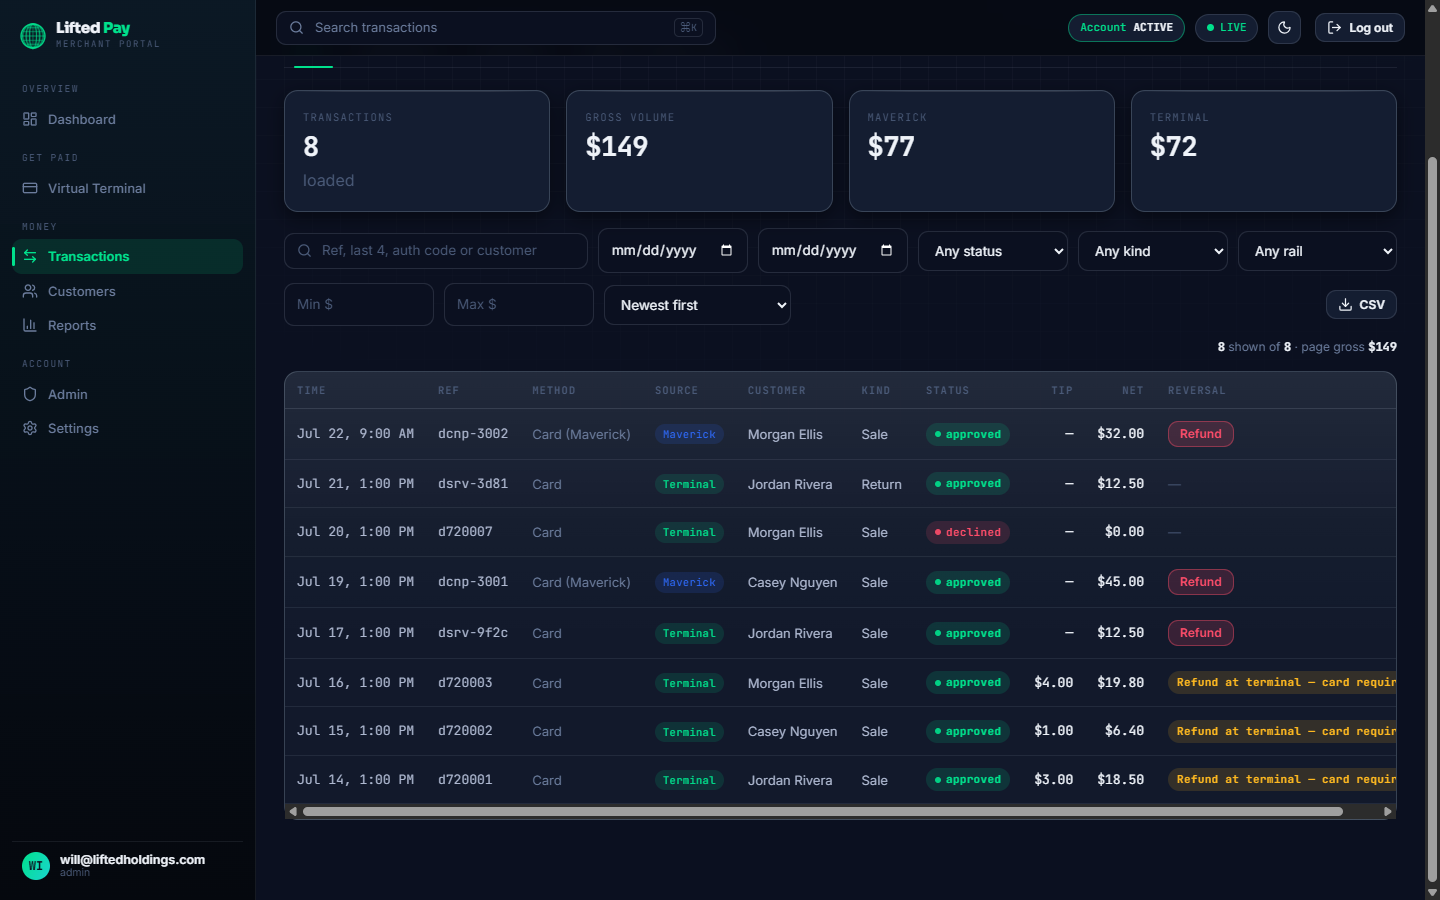Viewport: 1440px width, 900px height.
Task: Click the magnifier icon in top search
Action: (297, 28)
